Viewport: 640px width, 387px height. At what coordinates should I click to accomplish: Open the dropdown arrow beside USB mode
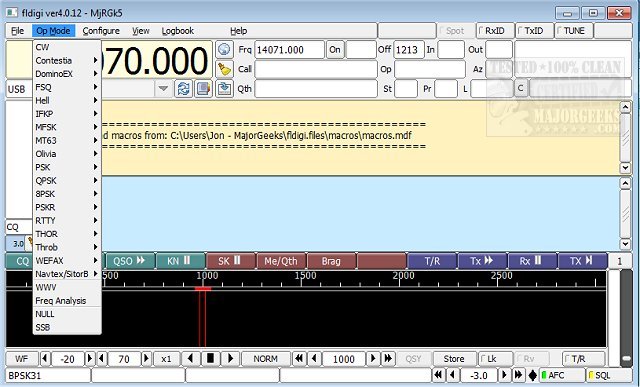163,89
